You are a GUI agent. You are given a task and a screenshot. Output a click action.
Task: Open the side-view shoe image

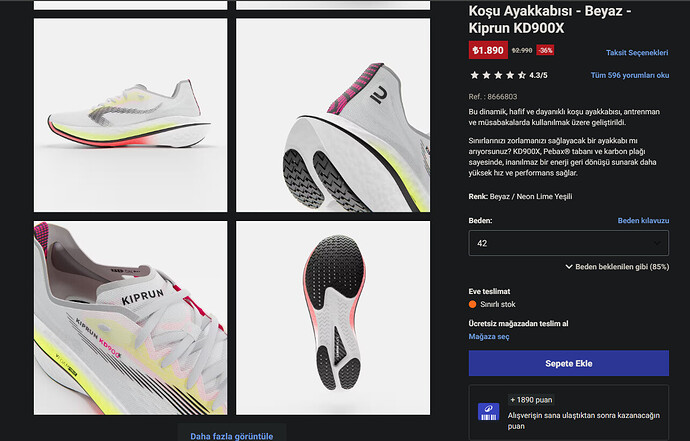131,115
